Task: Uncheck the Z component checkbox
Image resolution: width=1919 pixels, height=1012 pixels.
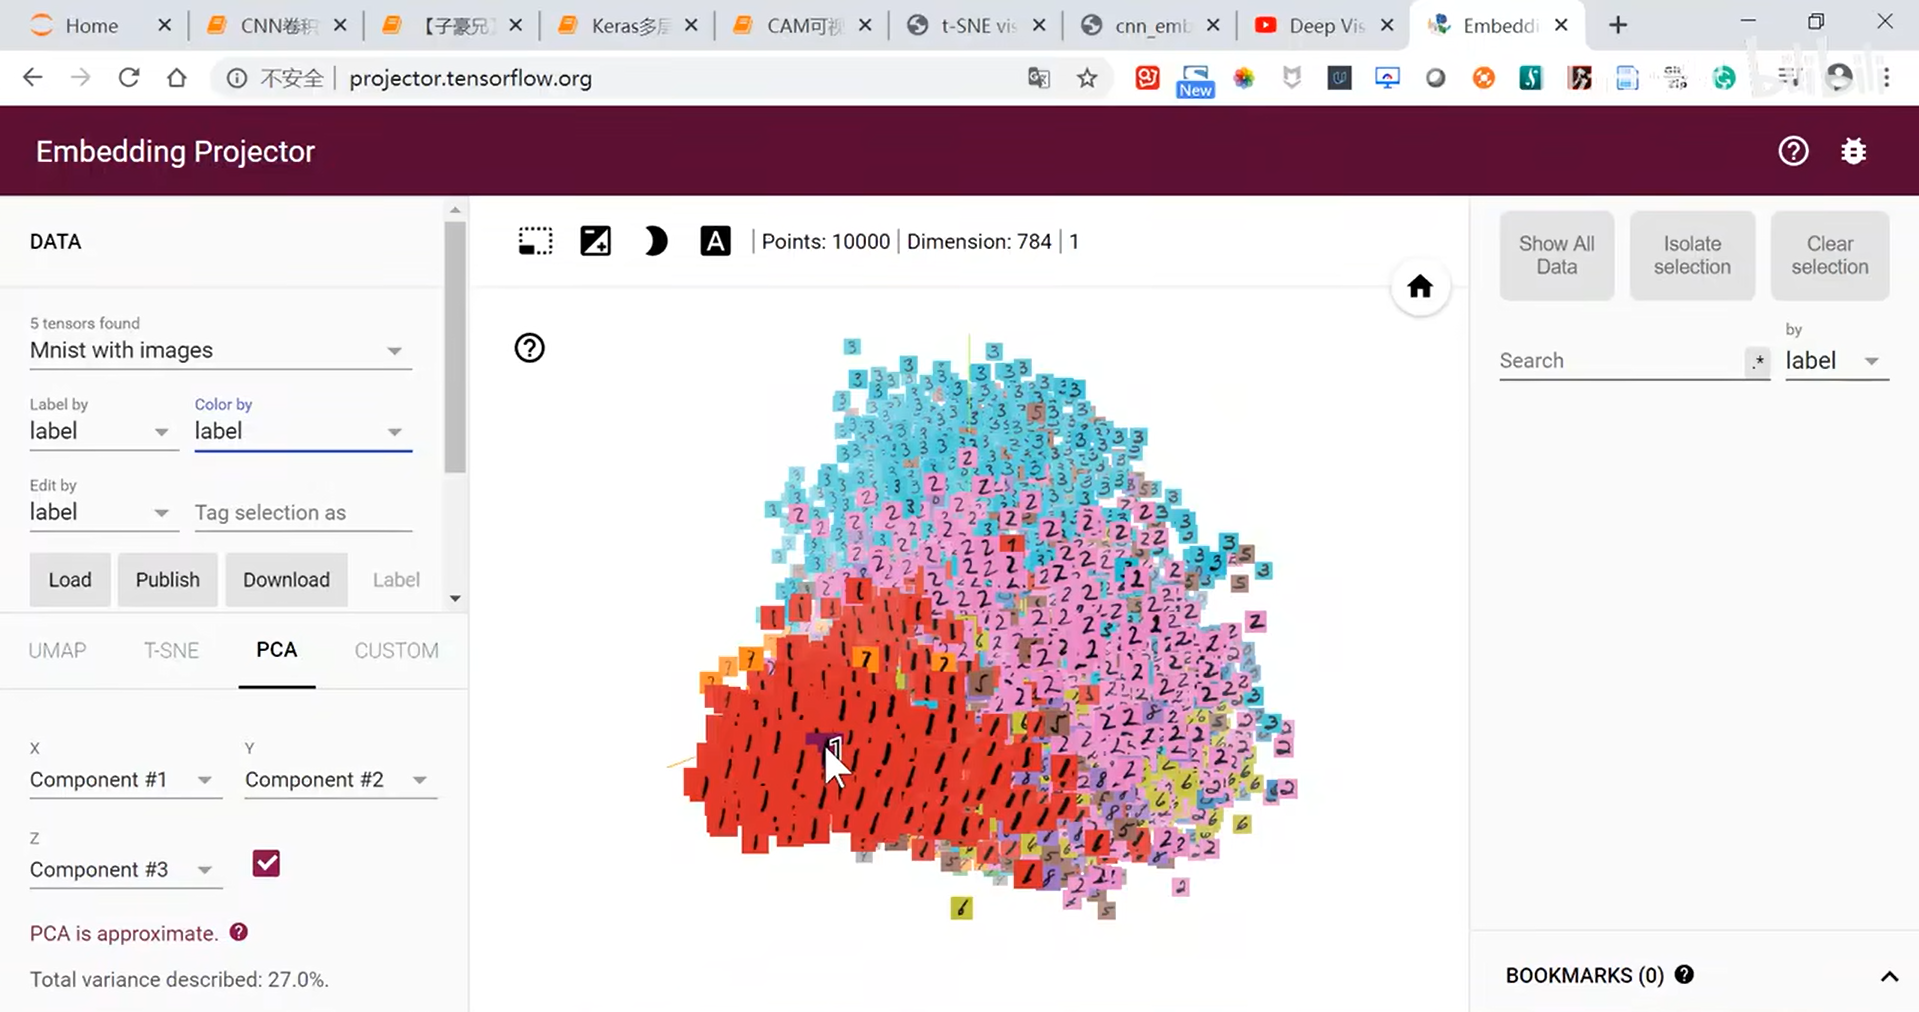Action: pos(266,863)
